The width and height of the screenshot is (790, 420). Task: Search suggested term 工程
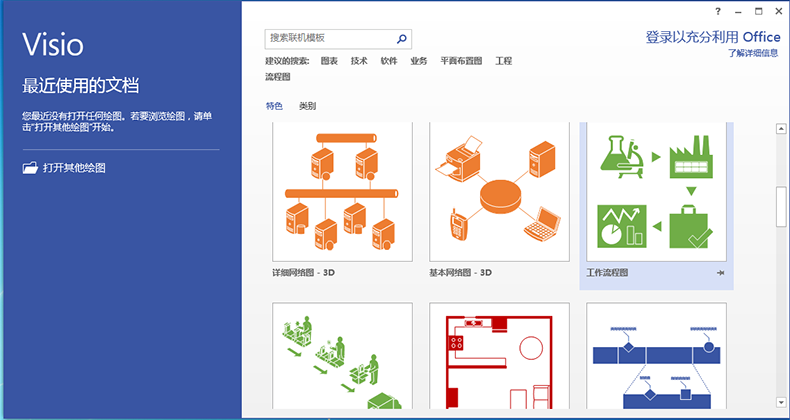pos(504,61)
